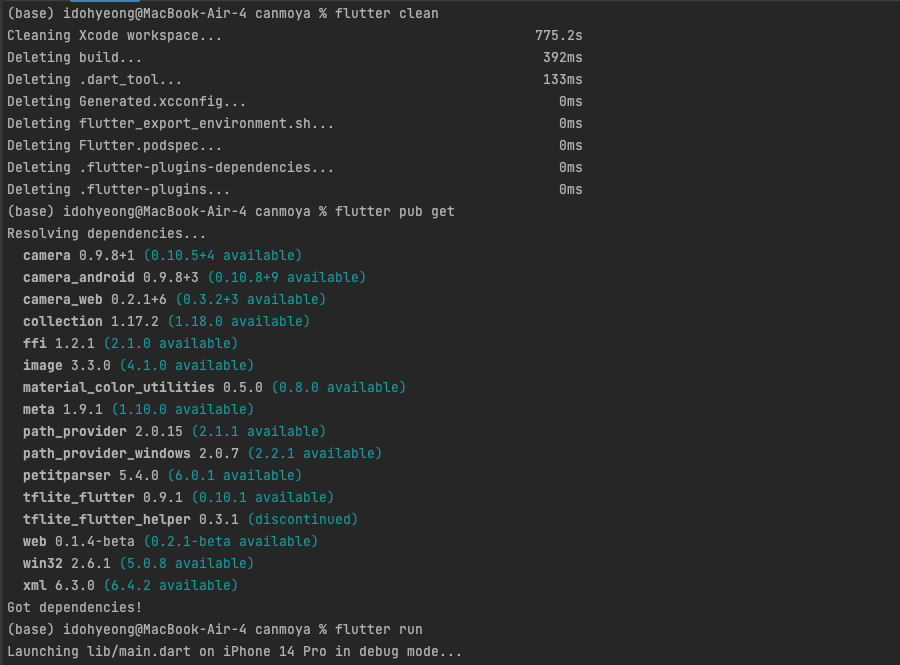Click 'tflite_flutter_helper' package name
This screenshot has width=900, height=665.
pyautogui.click(x=106, y=519)
